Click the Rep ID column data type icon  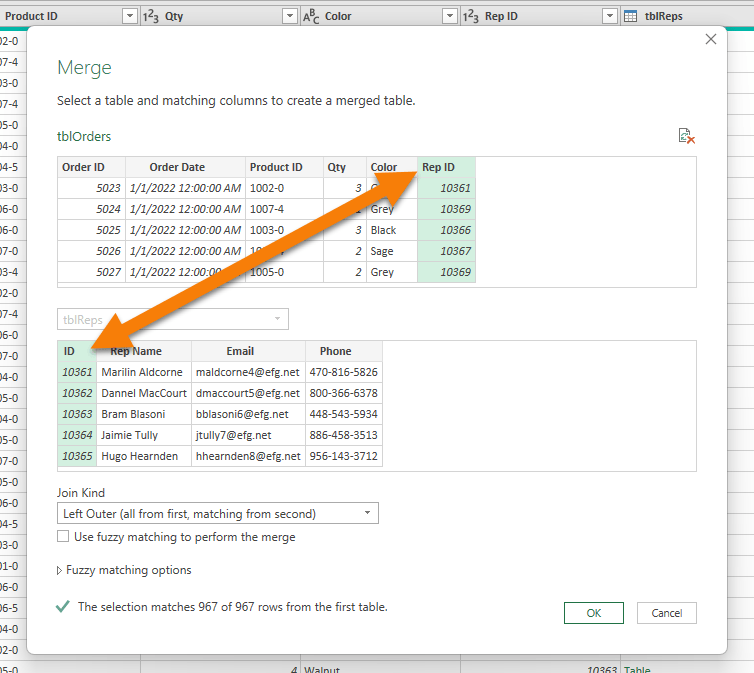[471, 16]
